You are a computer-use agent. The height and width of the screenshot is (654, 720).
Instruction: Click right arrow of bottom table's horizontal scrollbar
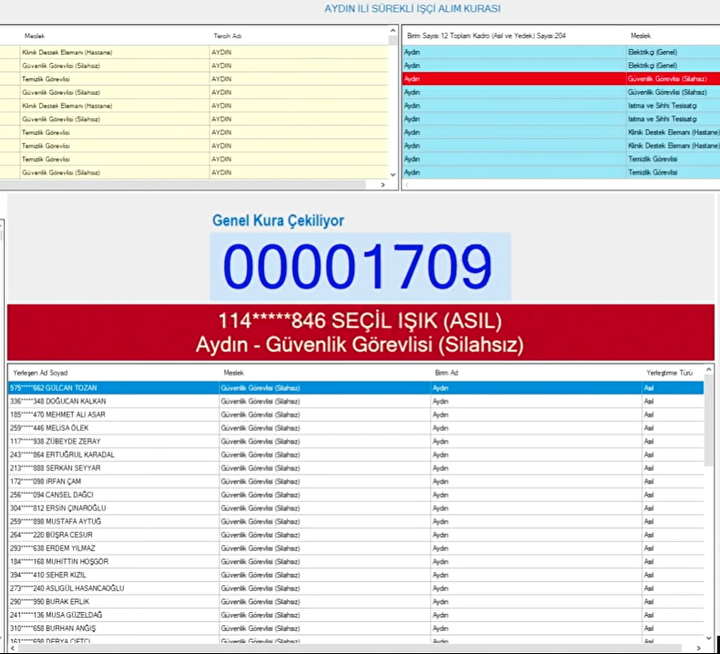tap(699, 648)
